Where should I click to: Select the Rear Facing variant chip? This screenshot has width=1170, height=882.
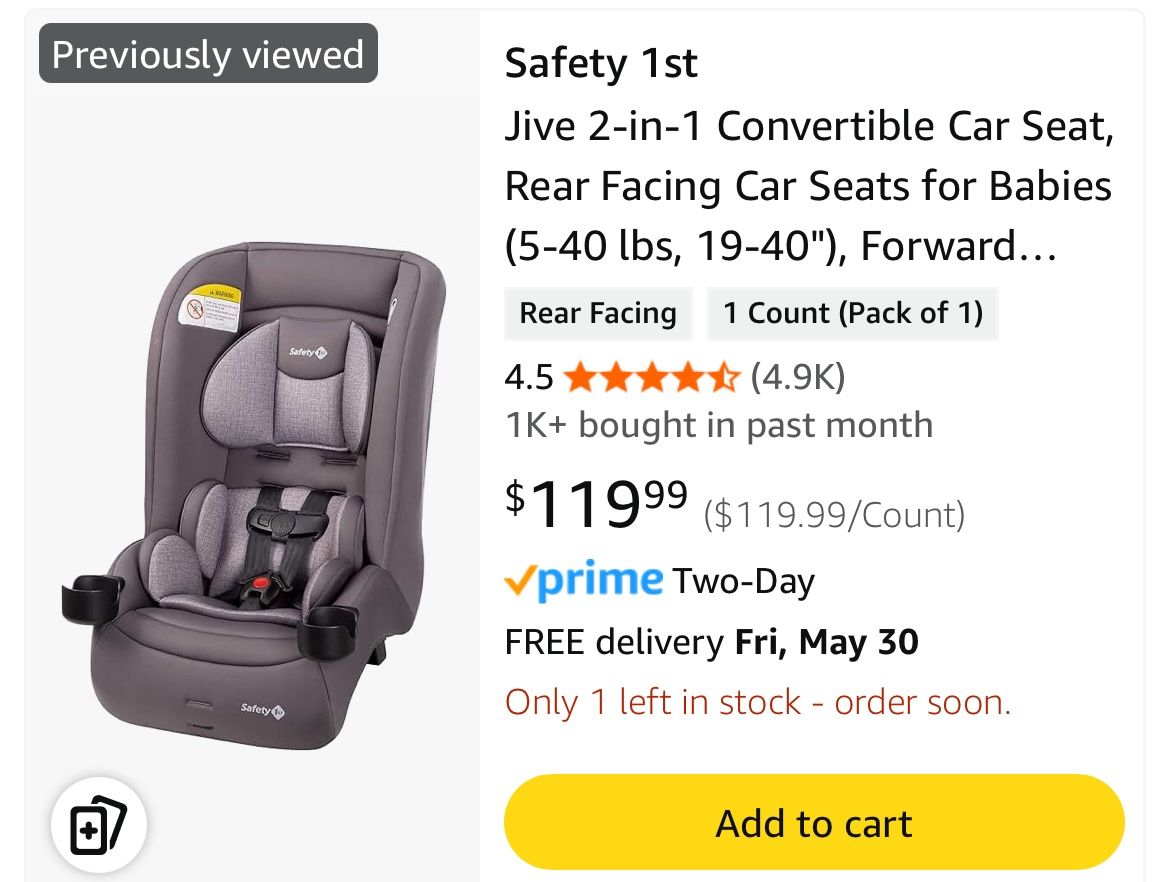coord(598,313)
